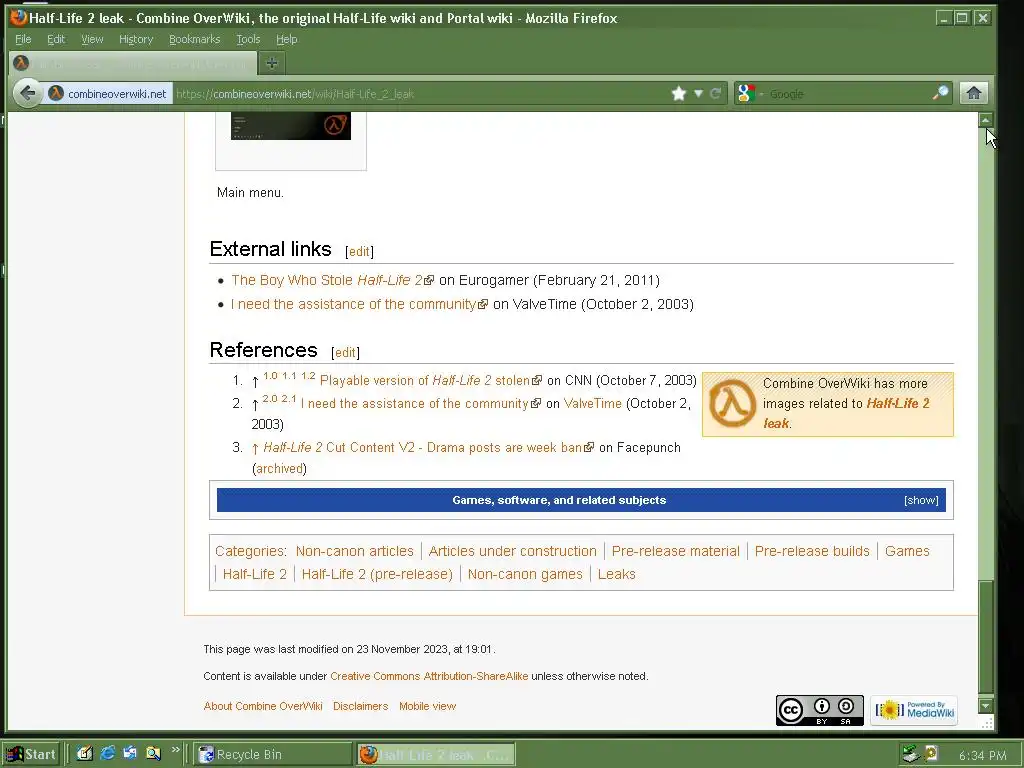
Task: Open the ValveTime link under External links
Action: (359, 304)
